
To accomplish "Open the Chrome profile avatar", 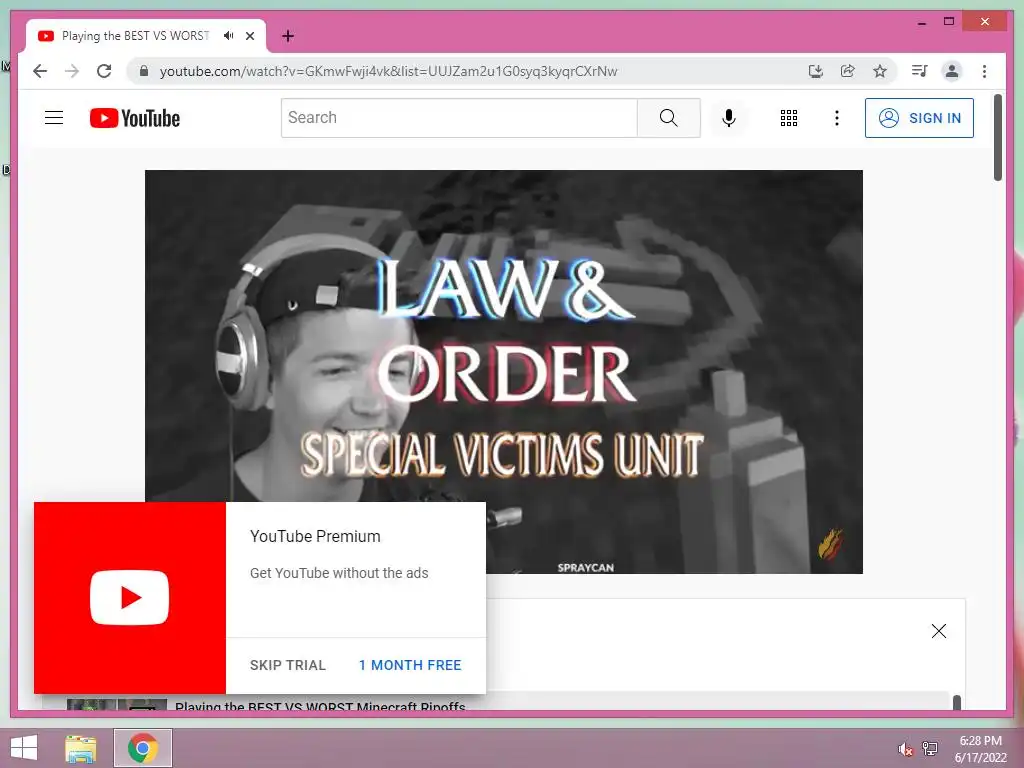I will (952, 71).
